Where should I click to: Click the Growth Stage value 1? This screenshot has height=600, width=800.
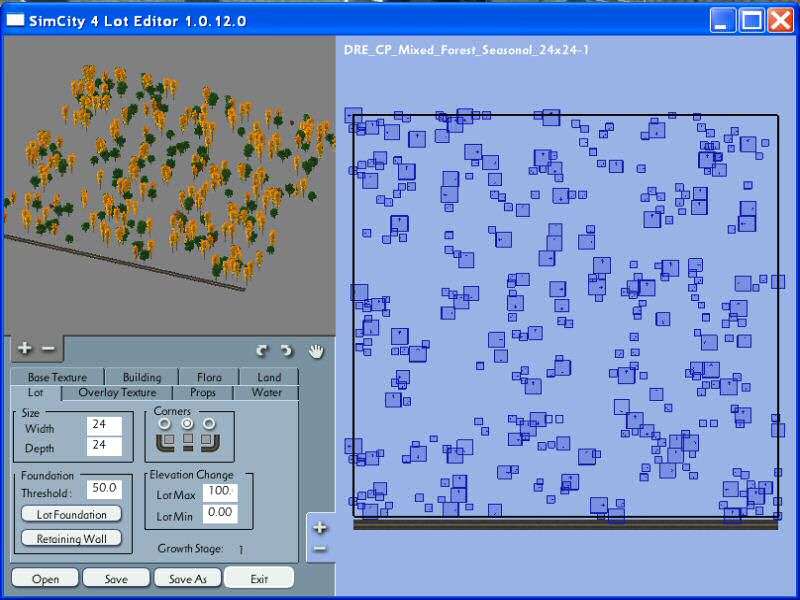[x=241, y=549]
